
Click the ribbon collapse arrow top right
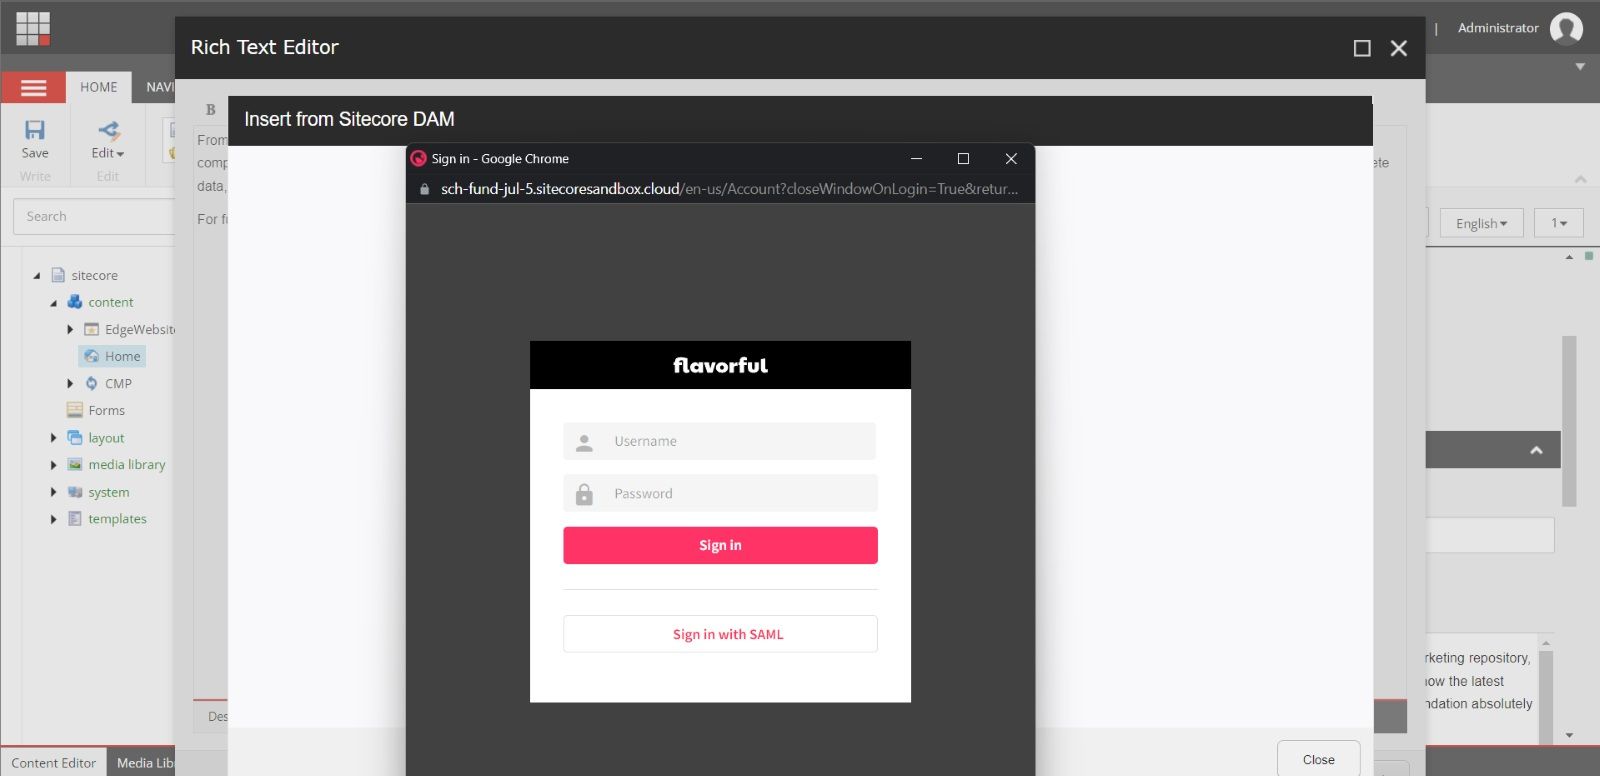(x=1580, y=67)
